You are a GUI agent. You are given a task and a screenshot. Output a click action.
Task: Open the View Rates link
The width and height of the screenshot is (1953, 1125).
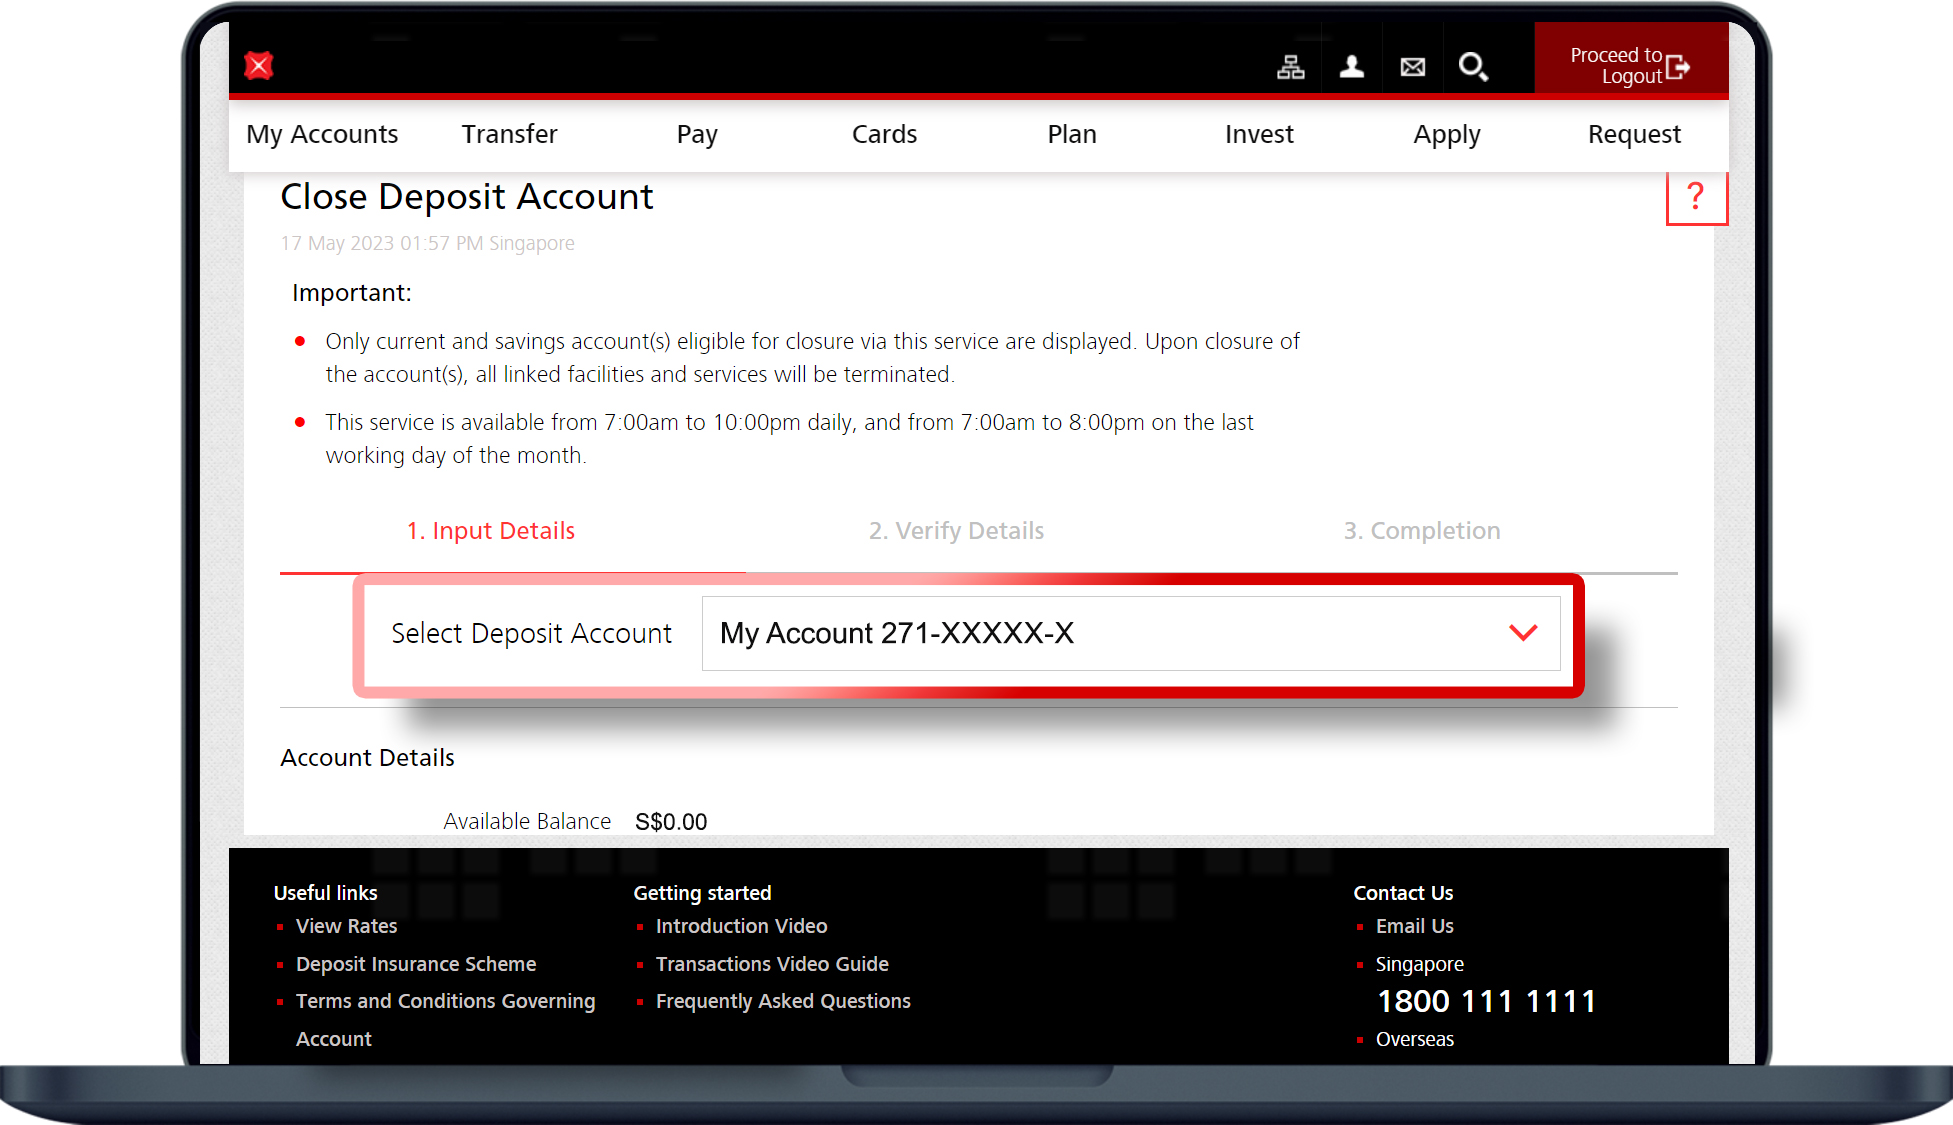click(x=346, y=926)
